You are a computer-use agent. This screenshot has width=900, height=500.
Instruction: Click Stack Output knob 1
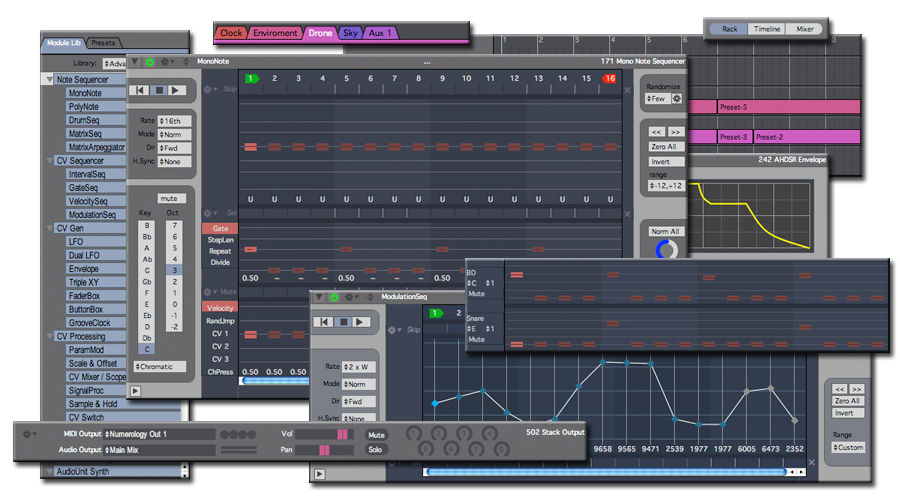(x=414, y=433)
